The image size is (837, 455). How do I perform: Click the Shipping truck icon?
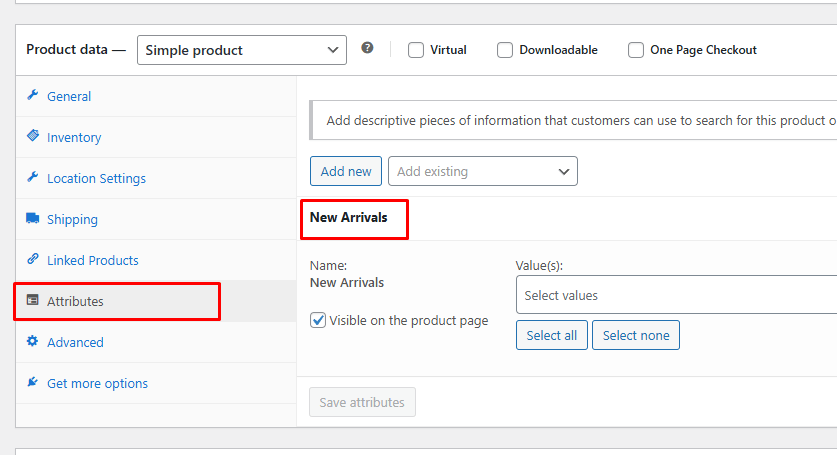coord(33,218)
